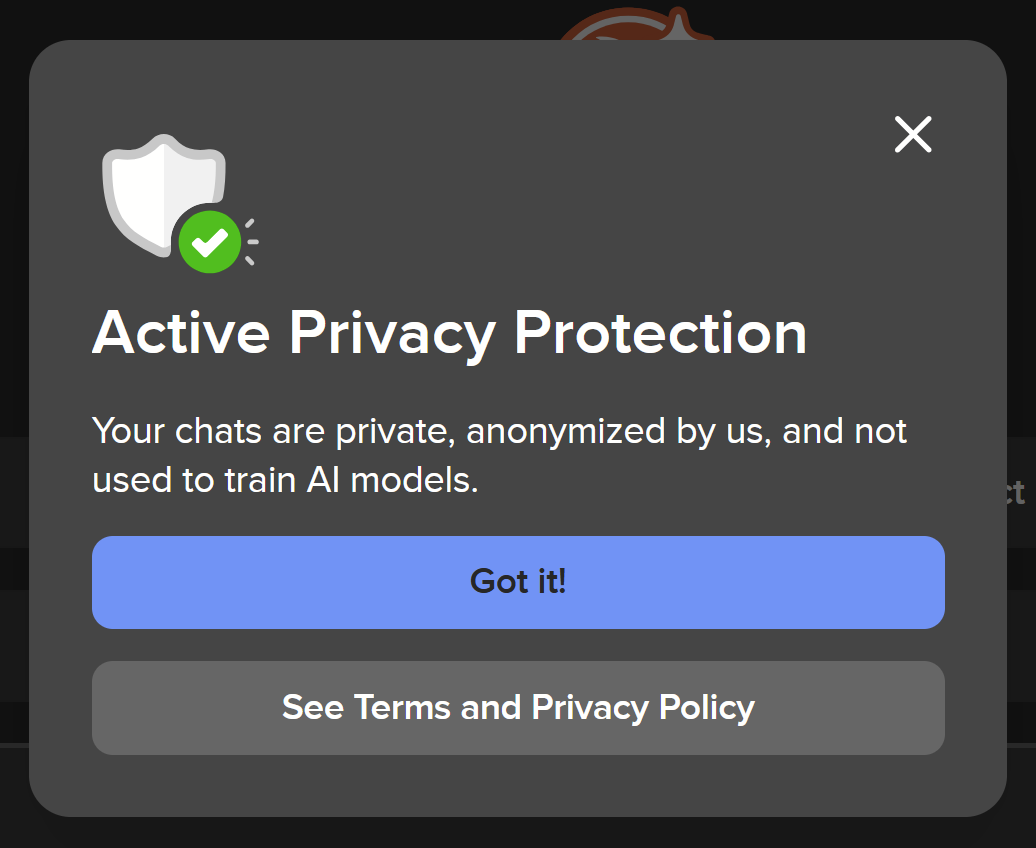Click the dimmed backdrop left of the logo
This screenshot has height=848, width=1036.
click(x=300, y=18)
